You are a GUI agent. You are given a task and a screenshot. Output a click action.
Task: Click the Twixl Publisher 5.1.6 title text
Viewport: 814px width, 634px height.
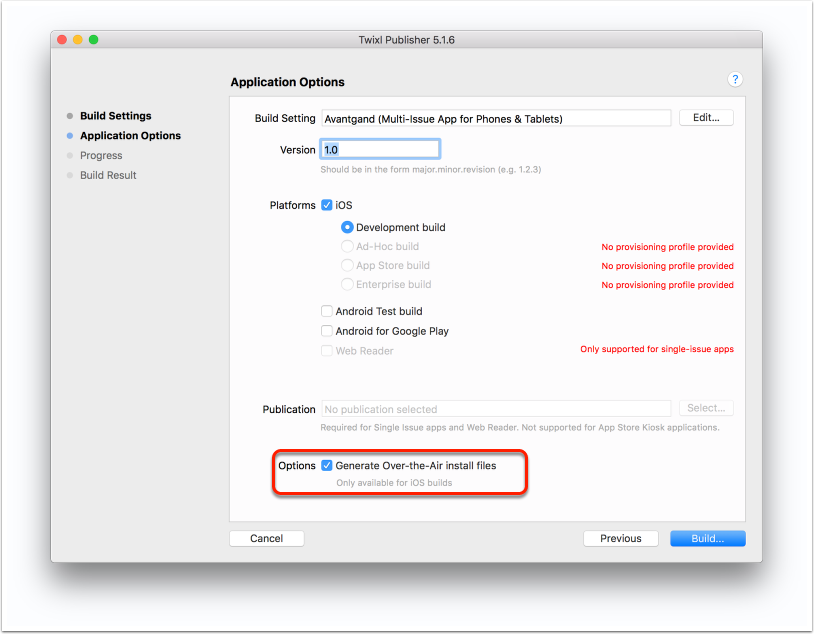(406, 40)
